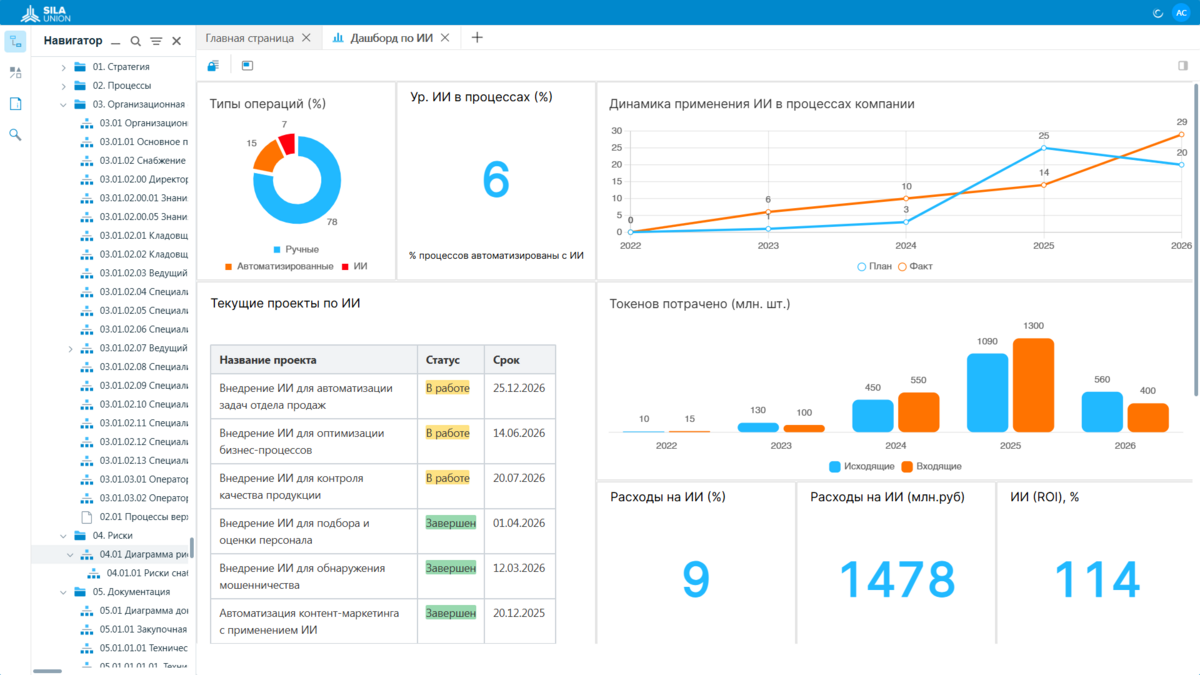The height and width of the screenshot is (675, 1200).
Task: Expand the 01. Стратегия folder
Action: 64,67
